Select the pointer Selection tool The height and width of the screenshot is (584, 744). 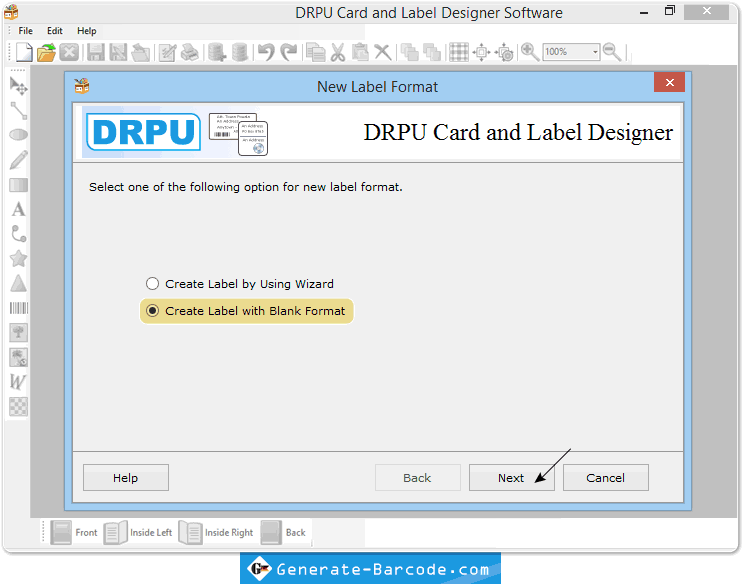click(19, 86)
